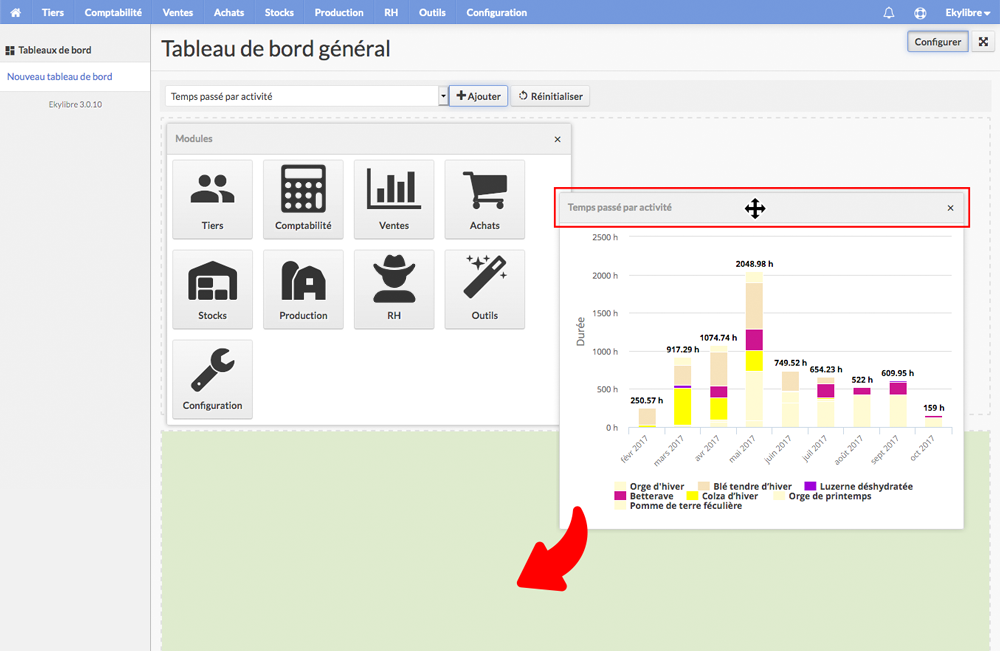Click the Tableau de bord général title

pyautogui.click(x=276, y=48)
